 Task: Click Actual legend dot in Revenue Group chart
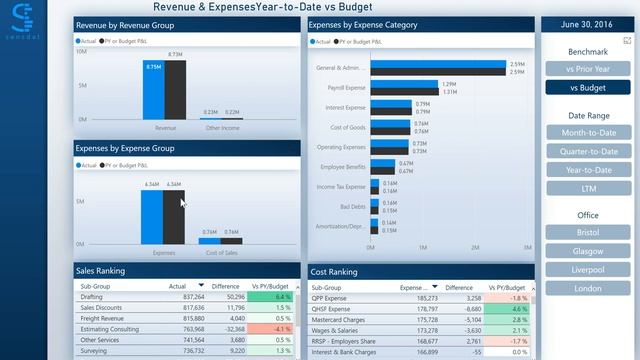click(x=78, y=41)
